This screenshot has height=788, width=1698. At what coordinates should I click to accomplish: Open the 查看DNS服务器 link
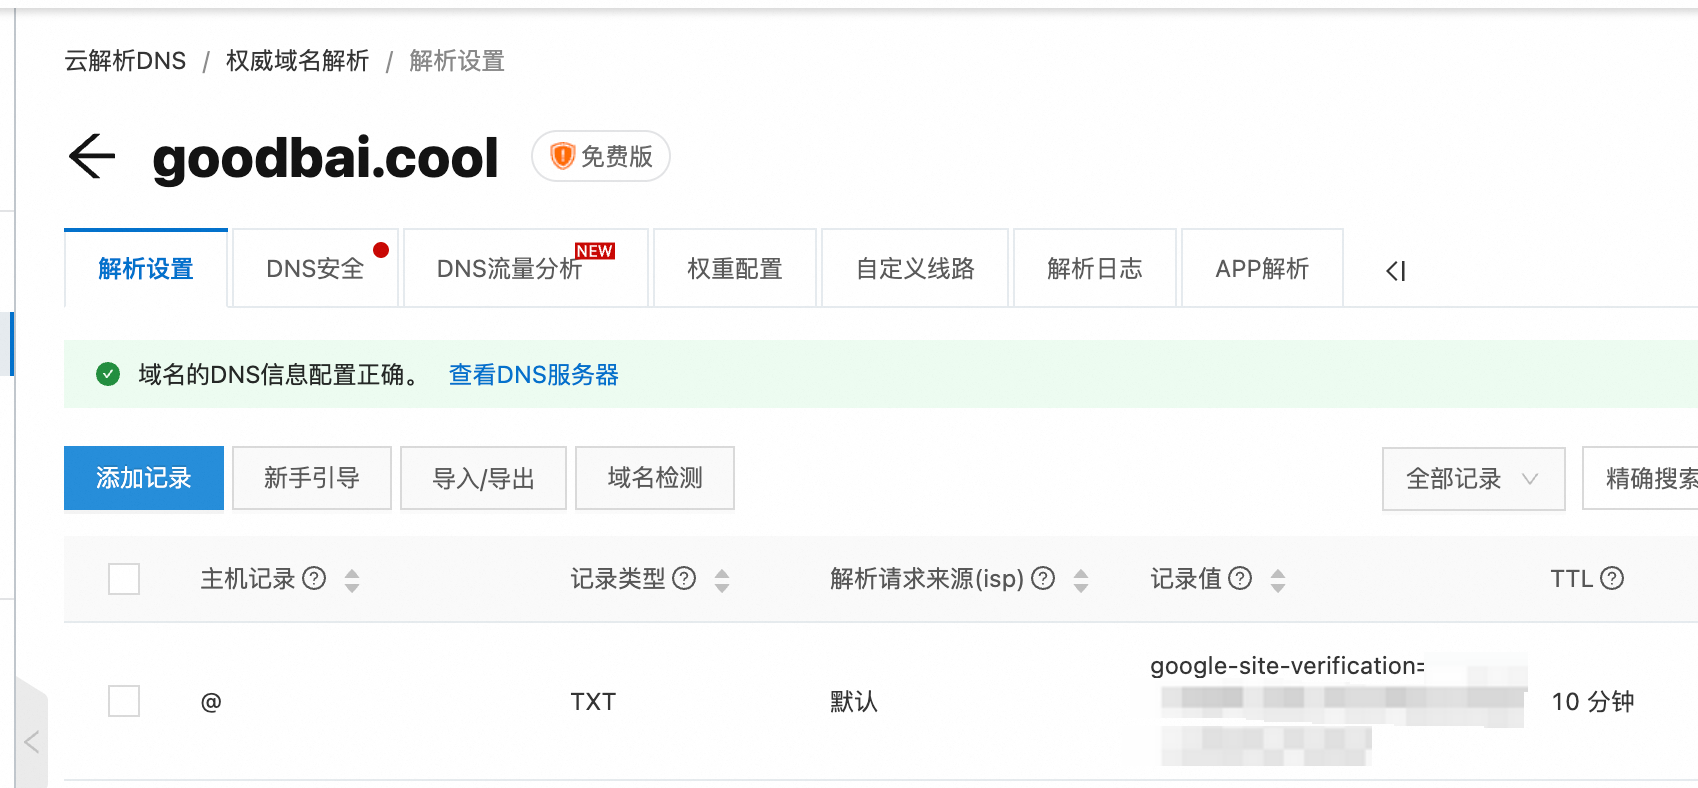pyautogui.click(x=533, y=375)
